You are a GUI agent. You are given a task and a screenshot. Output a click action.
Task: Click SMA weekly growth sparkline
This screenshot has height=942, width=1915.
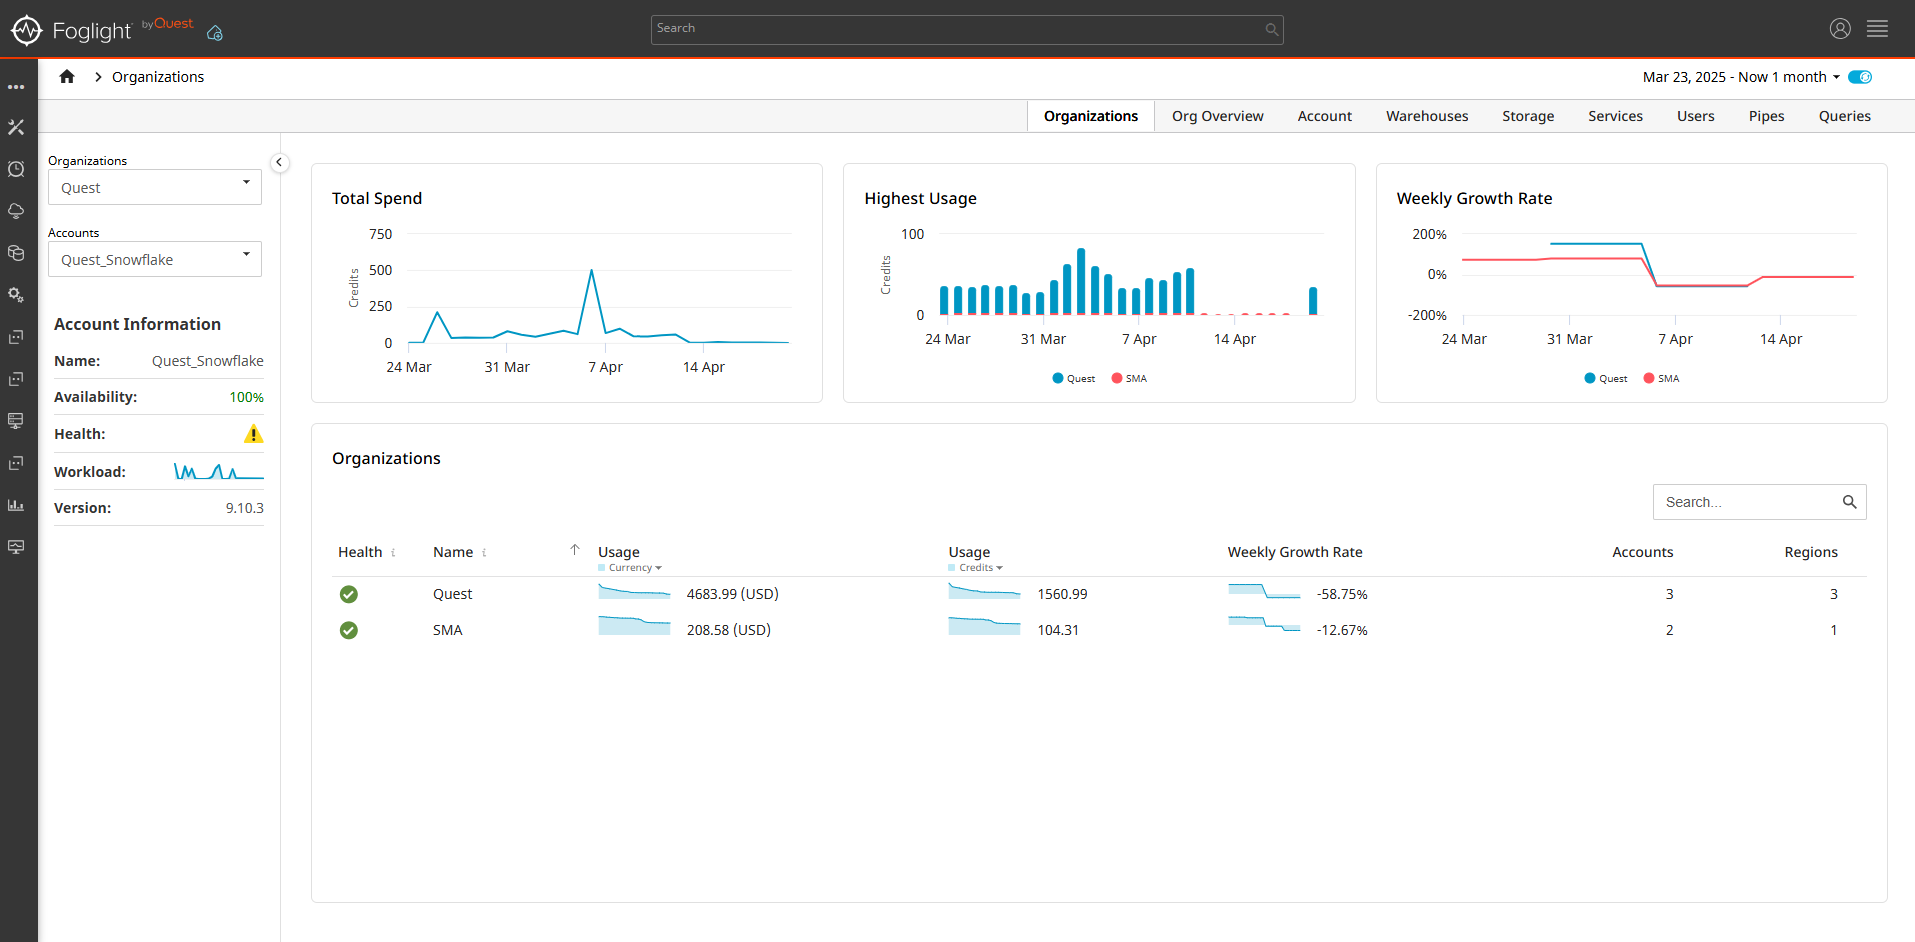(1264, 626)
